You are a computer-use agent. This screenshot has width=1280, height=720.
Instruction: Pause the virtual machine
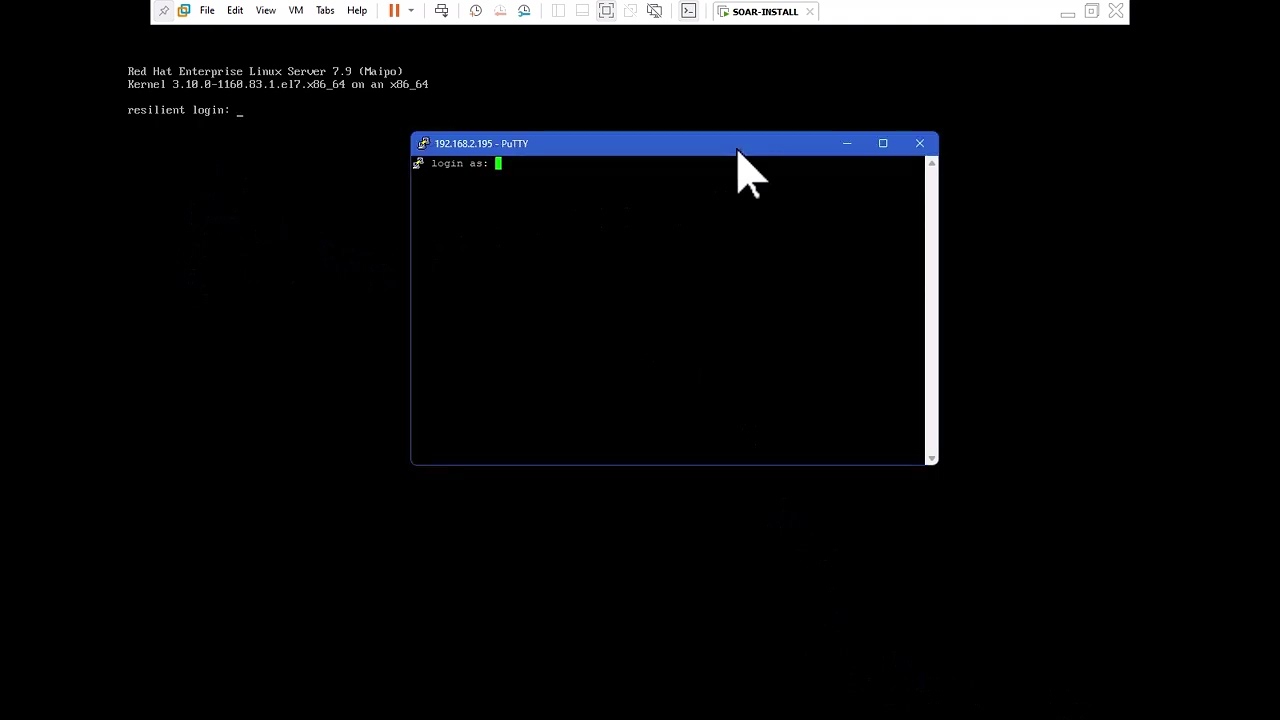coord(394,11)
